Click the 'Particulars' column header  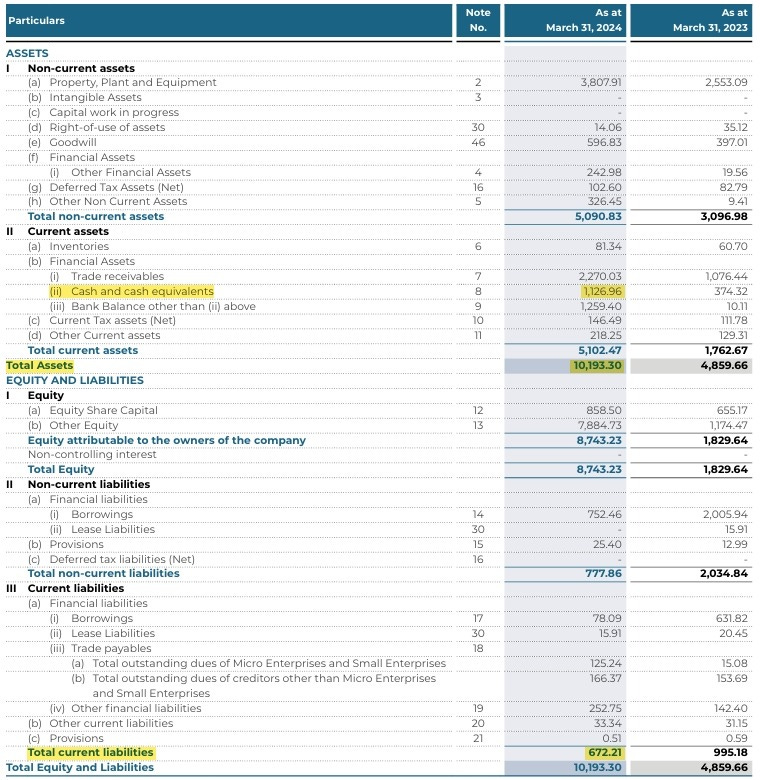click(229, 20)
